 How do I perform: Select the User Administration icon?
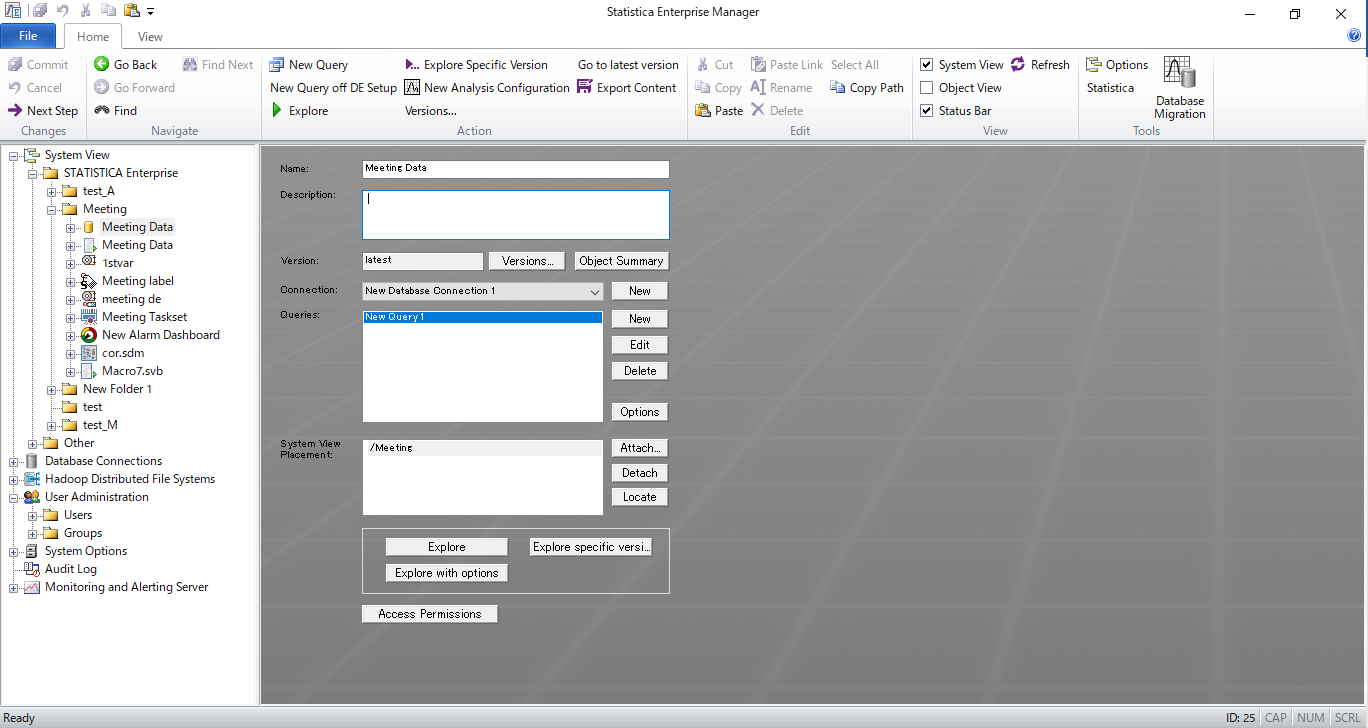click(x=31, y=496)
